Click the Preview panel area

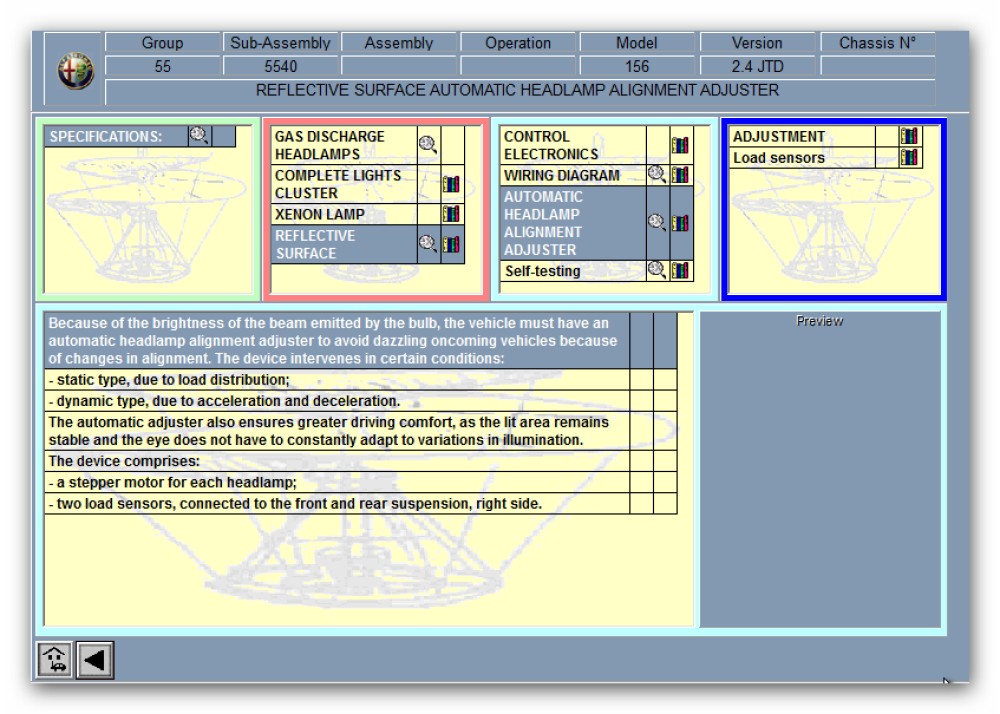point(819,470)
